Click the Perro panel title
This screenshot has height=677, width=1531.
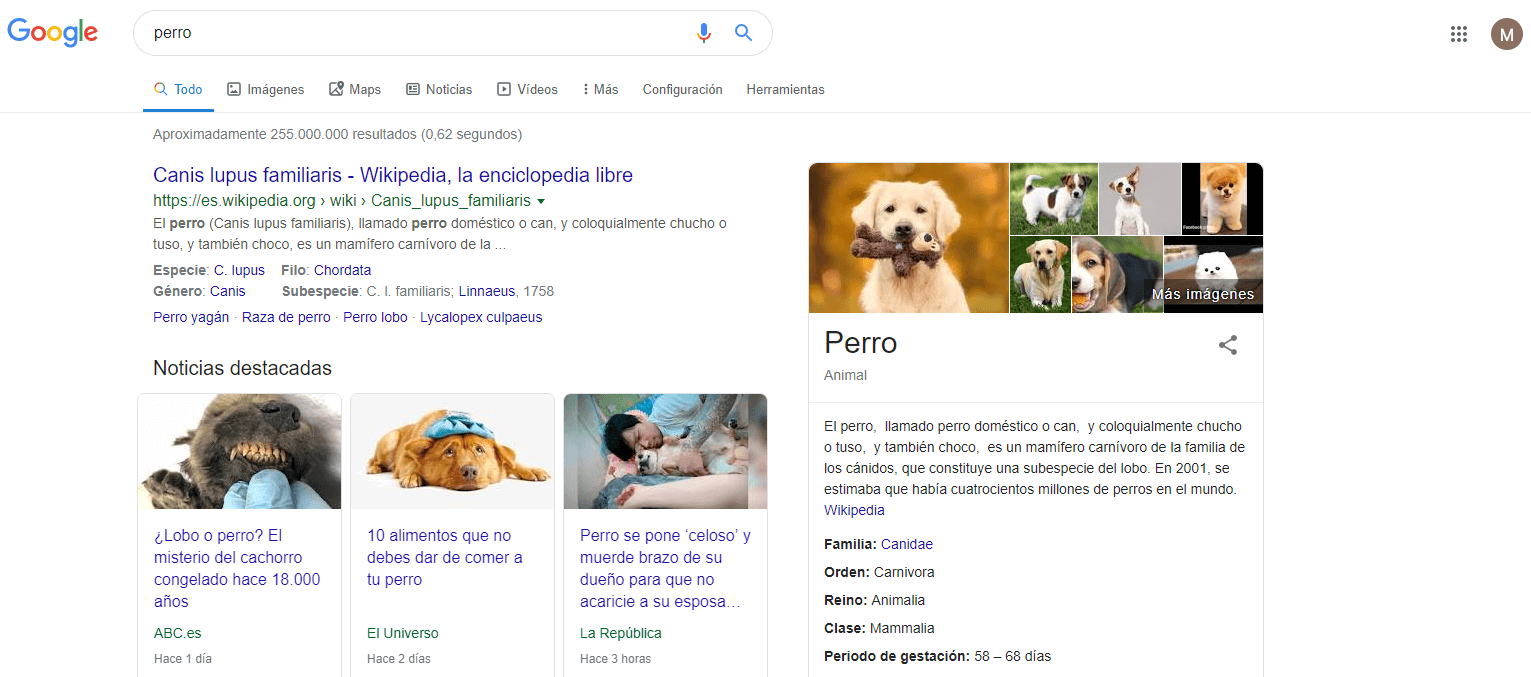click(861, 343)
